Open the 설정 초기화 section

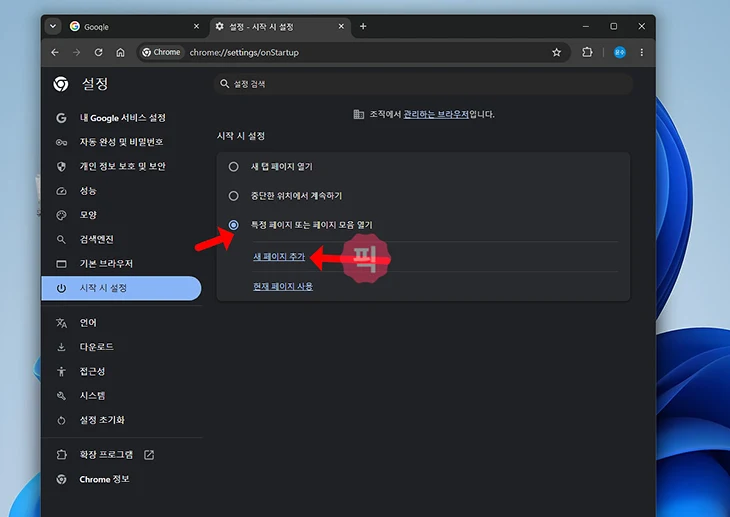tap(122, 420)
